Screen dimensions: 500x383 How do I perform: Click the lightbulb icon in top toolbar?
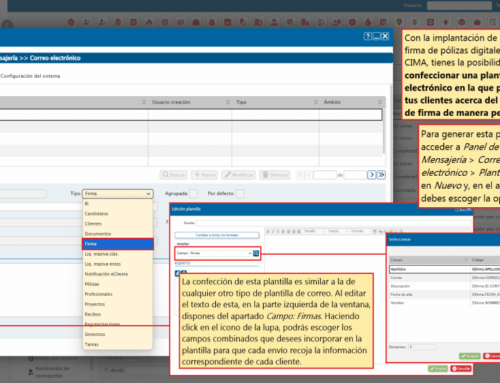click(x=446, y=22)
